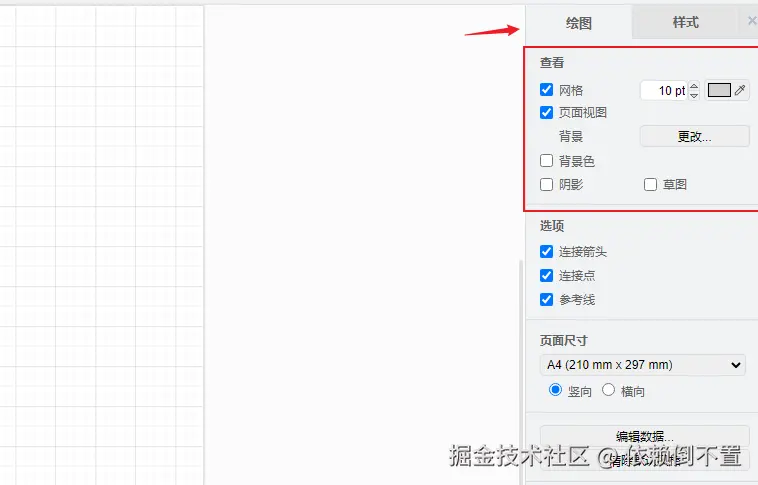758x485 pixels.
Task: Enable the 阴影 shadow checkbox
Action: [x=546, y=184]
